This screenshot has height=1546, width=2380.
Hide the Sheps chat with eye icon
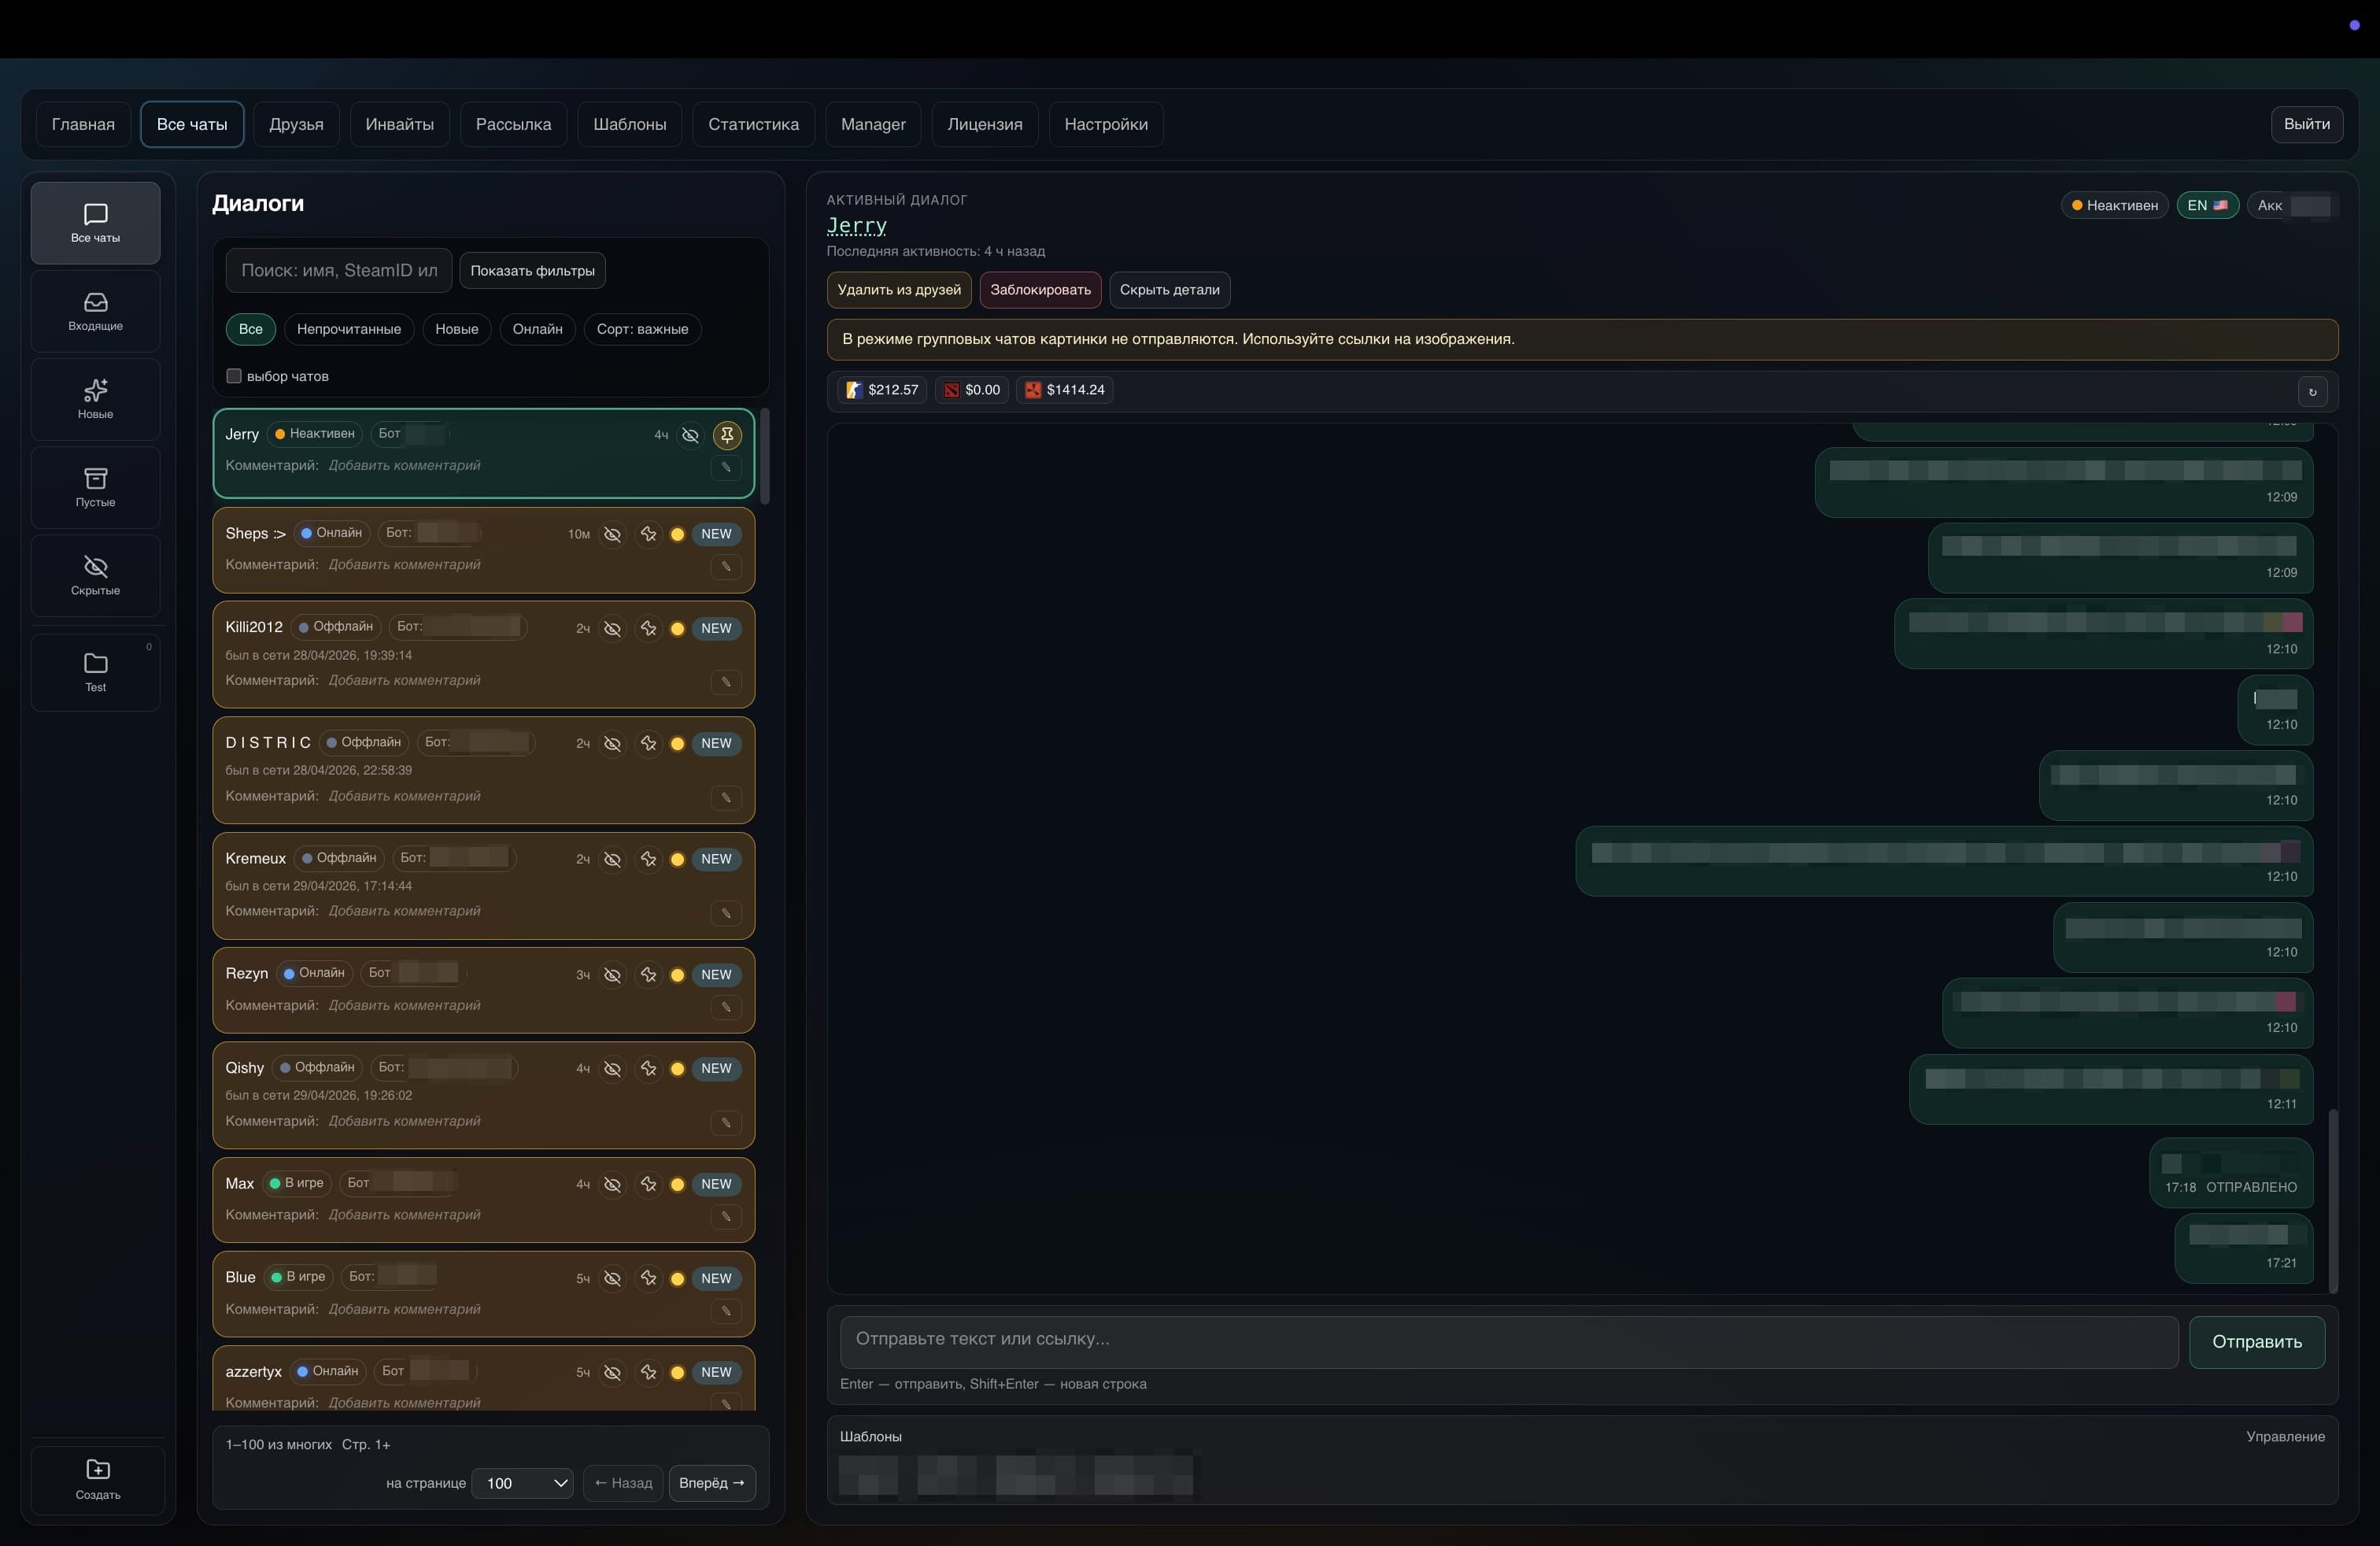click(x=613, y=534)
